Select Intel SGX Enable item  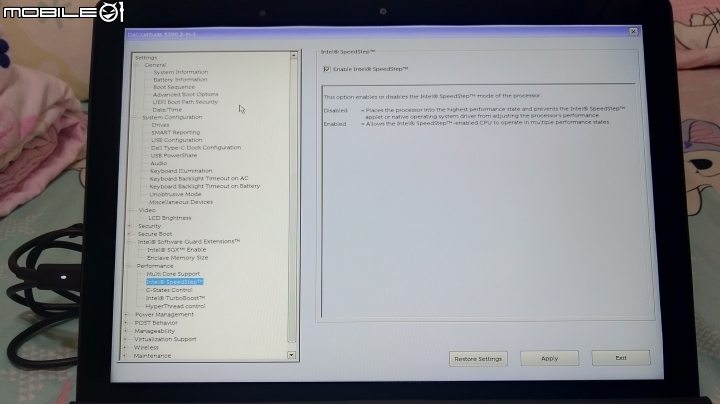(x=176, y=250)
